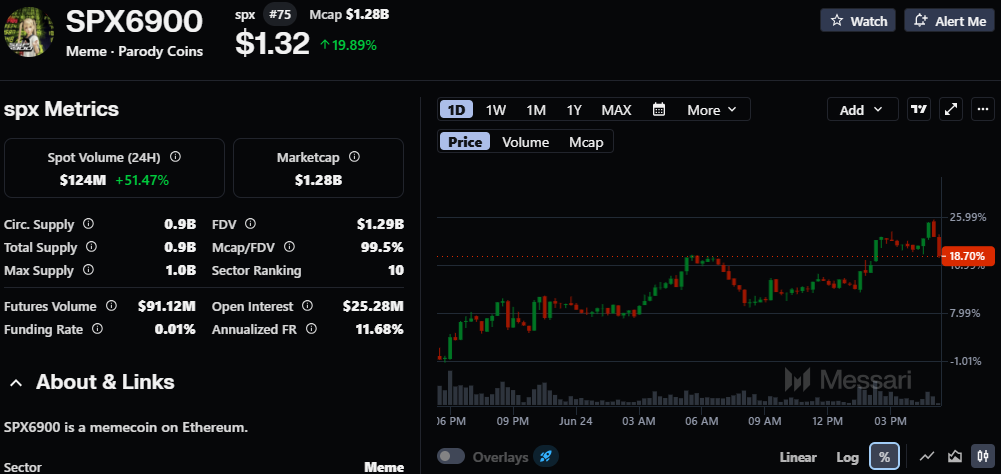Viewport: 1001px width, 474px height.
Task: Click the Sector Ranking value 10
Action: pyautogui.click(x=396, y=270)
